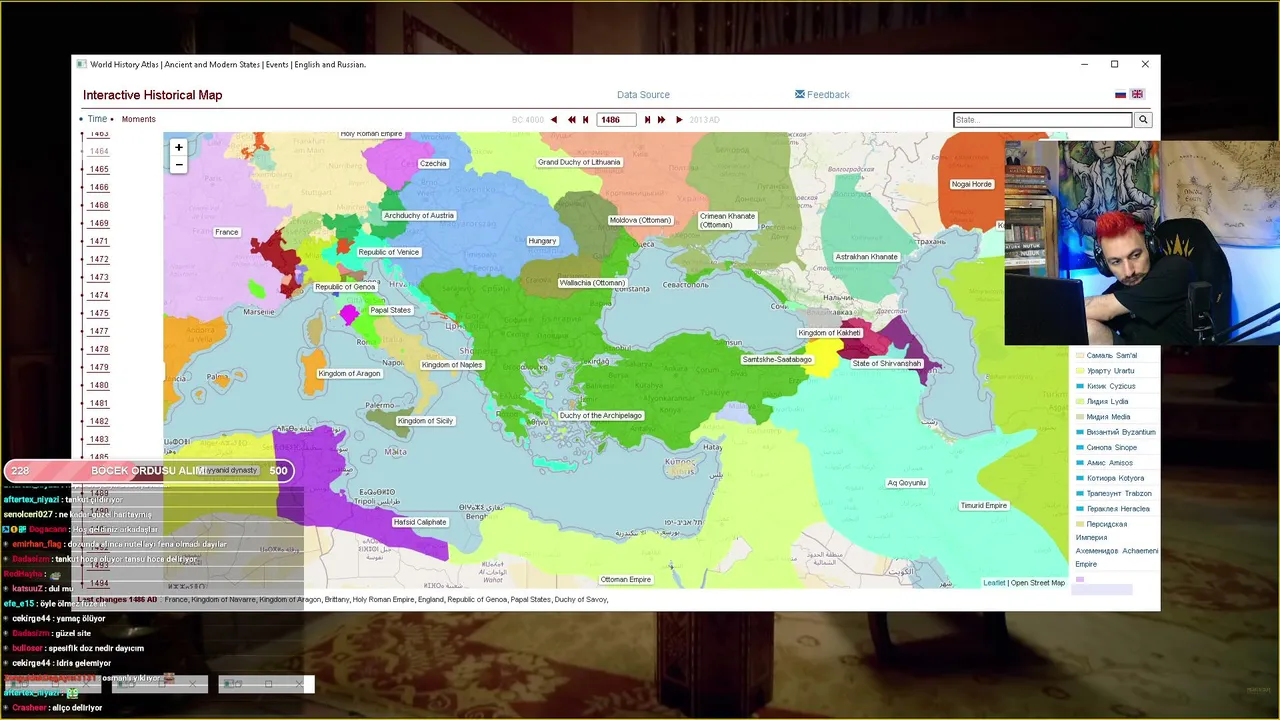
Task: Jump to latest date 2013 AD arrow
Action: tap(680, 120)
